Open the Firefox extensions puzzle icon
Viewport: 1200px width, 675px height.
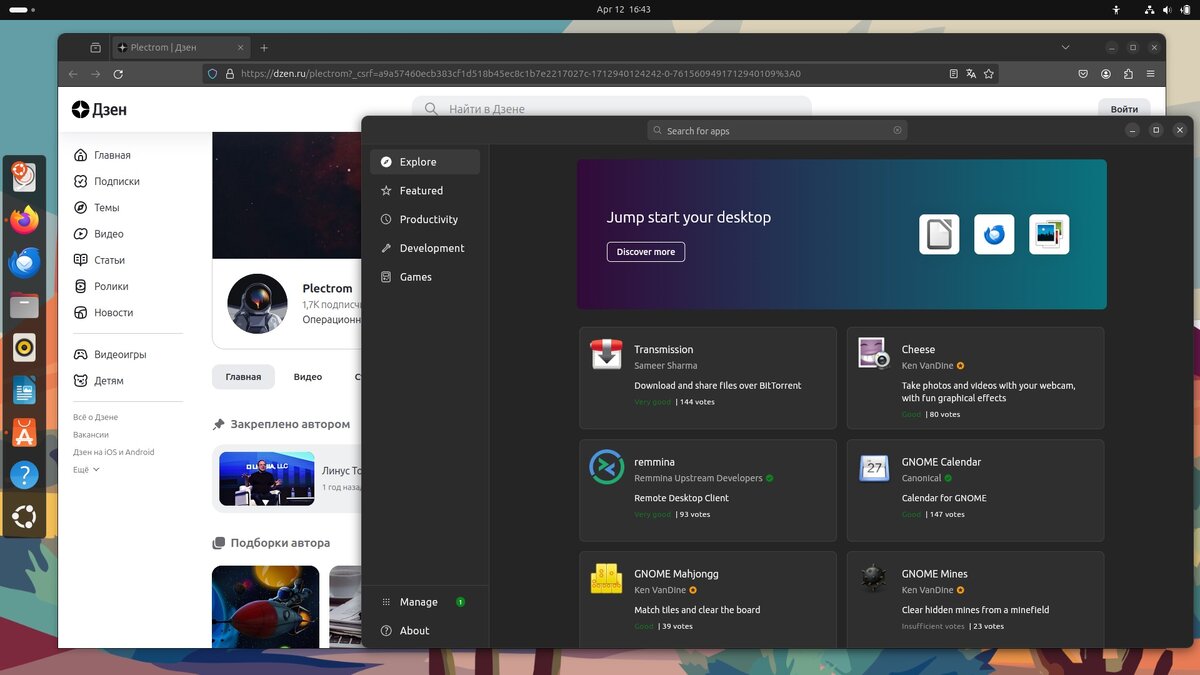(1129, 74)
